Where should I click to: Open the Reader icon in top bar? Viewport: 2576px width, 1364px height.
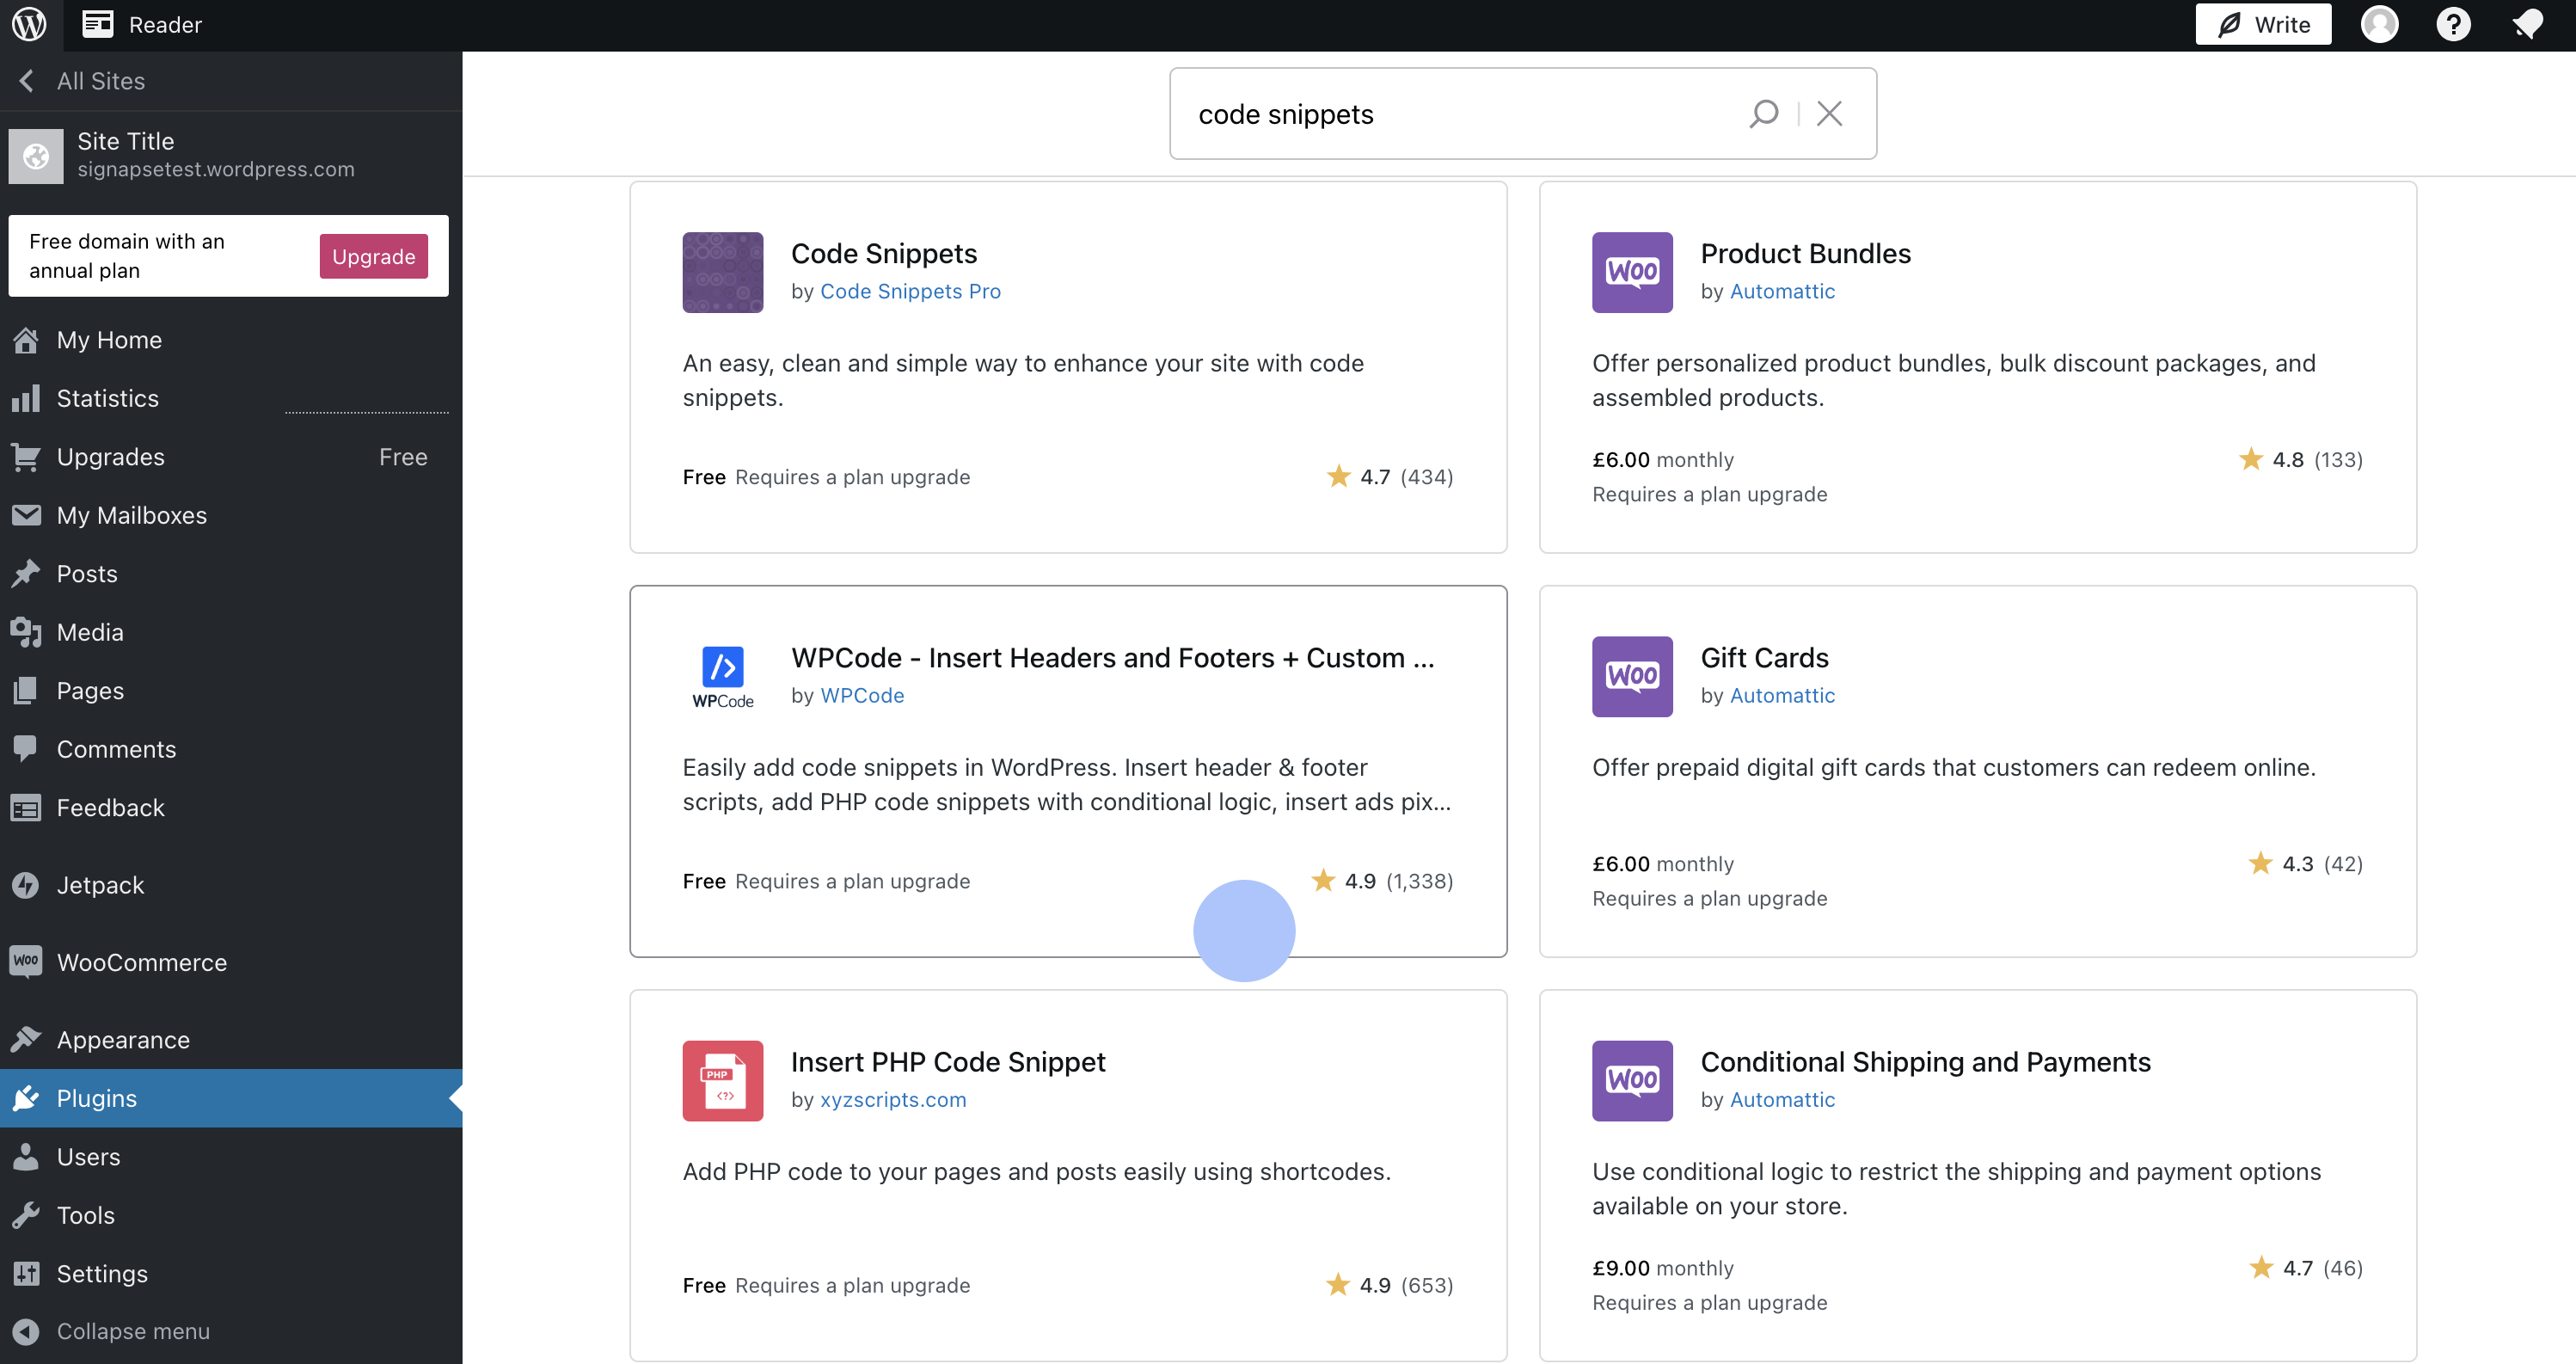(97, 24)
